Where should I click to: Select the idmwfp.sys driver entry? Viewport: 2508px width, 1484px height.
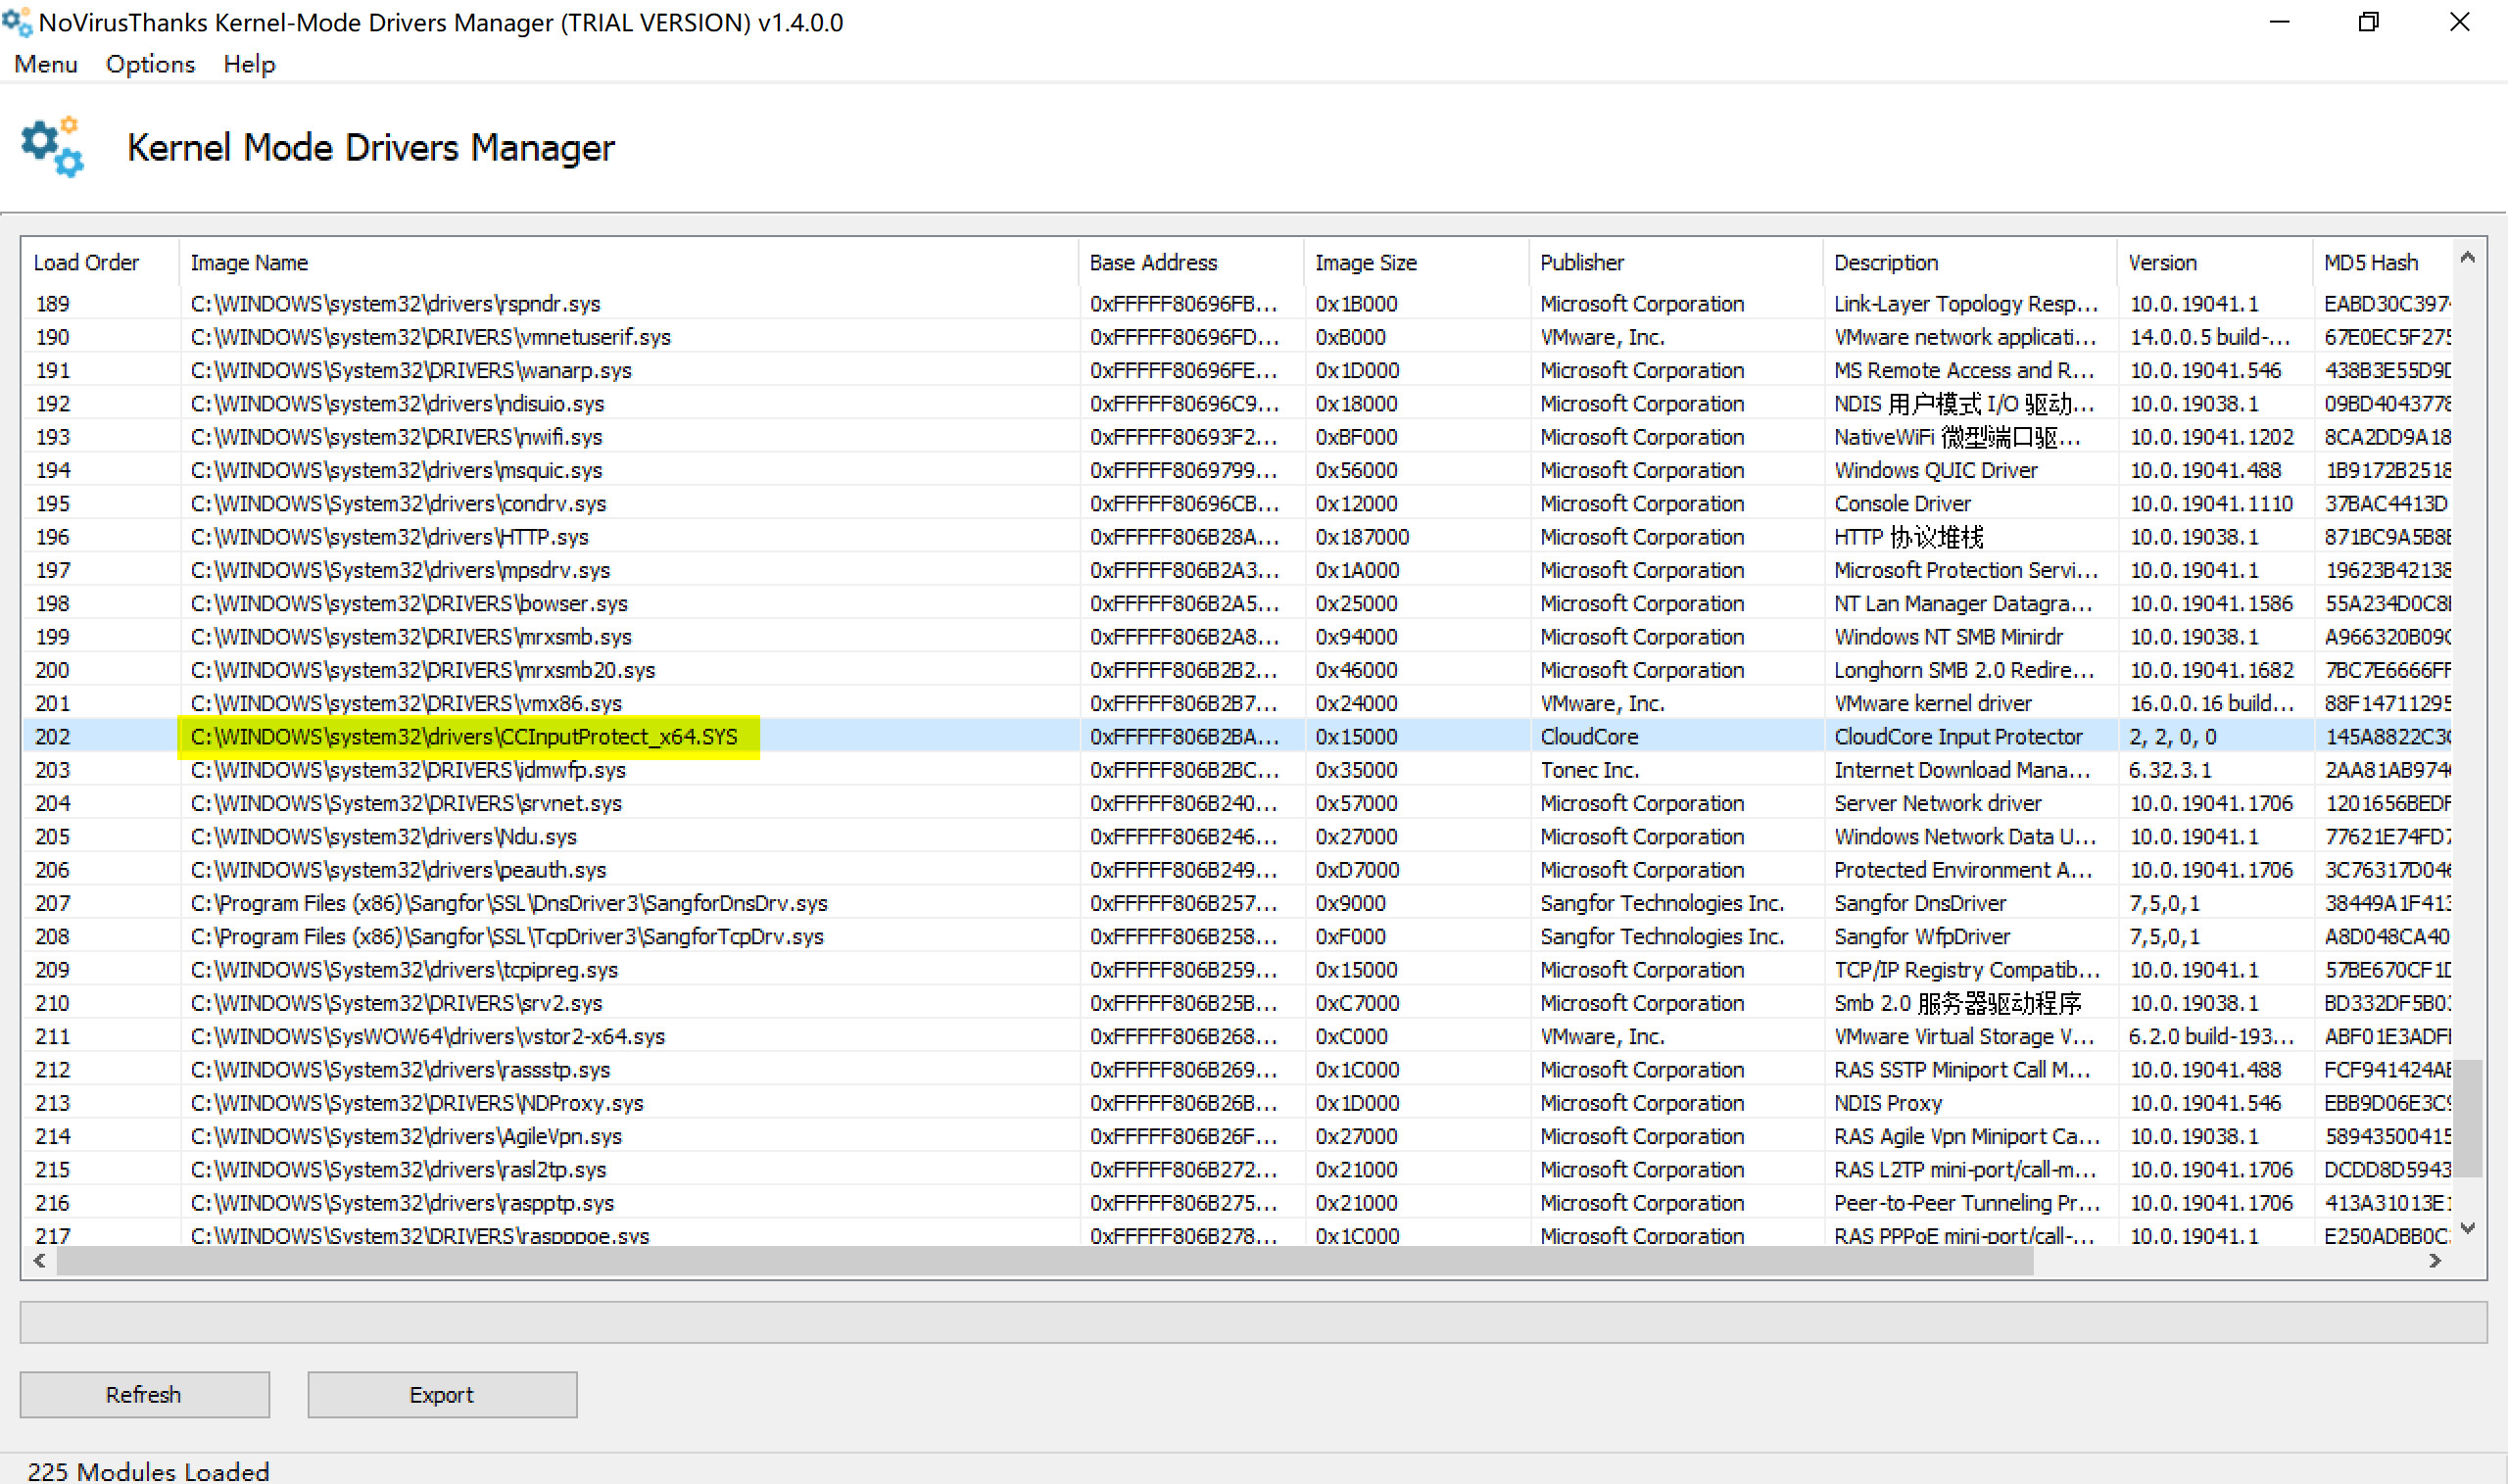(x=1237, y=770)
